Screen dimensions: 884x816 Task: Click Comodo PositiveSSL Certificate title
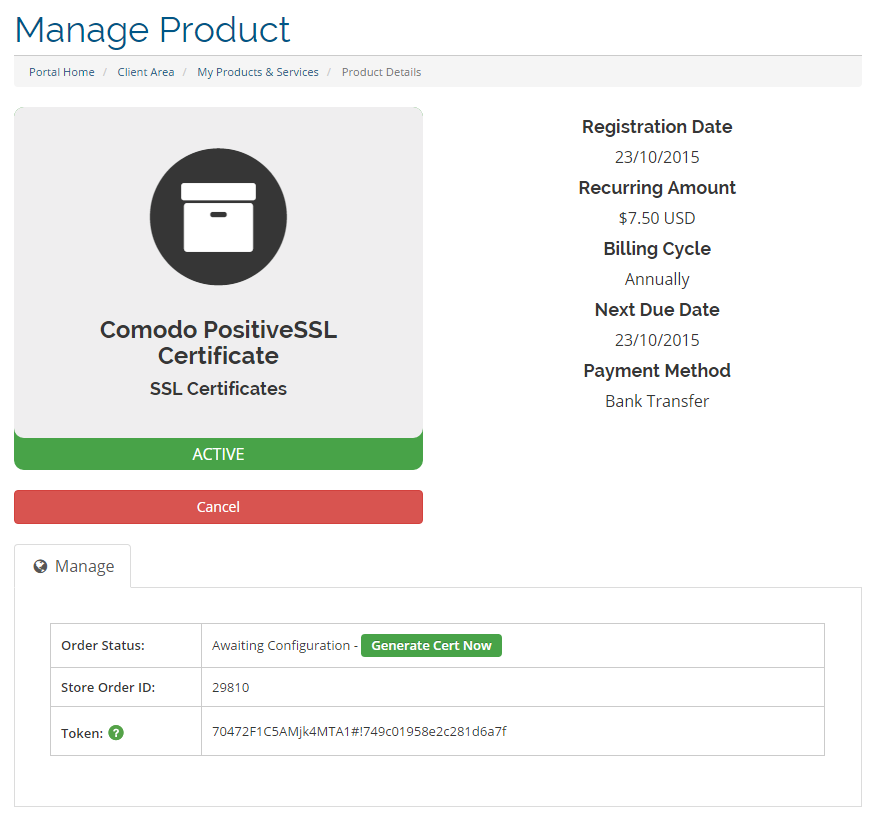coord(218,342)
